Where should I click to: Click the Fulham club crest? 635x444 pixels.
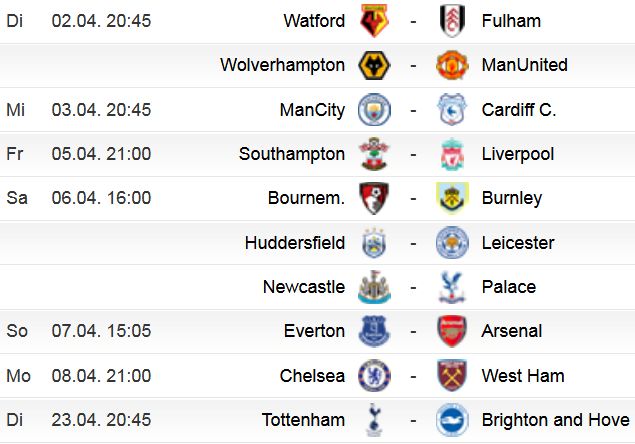(452, 21)
